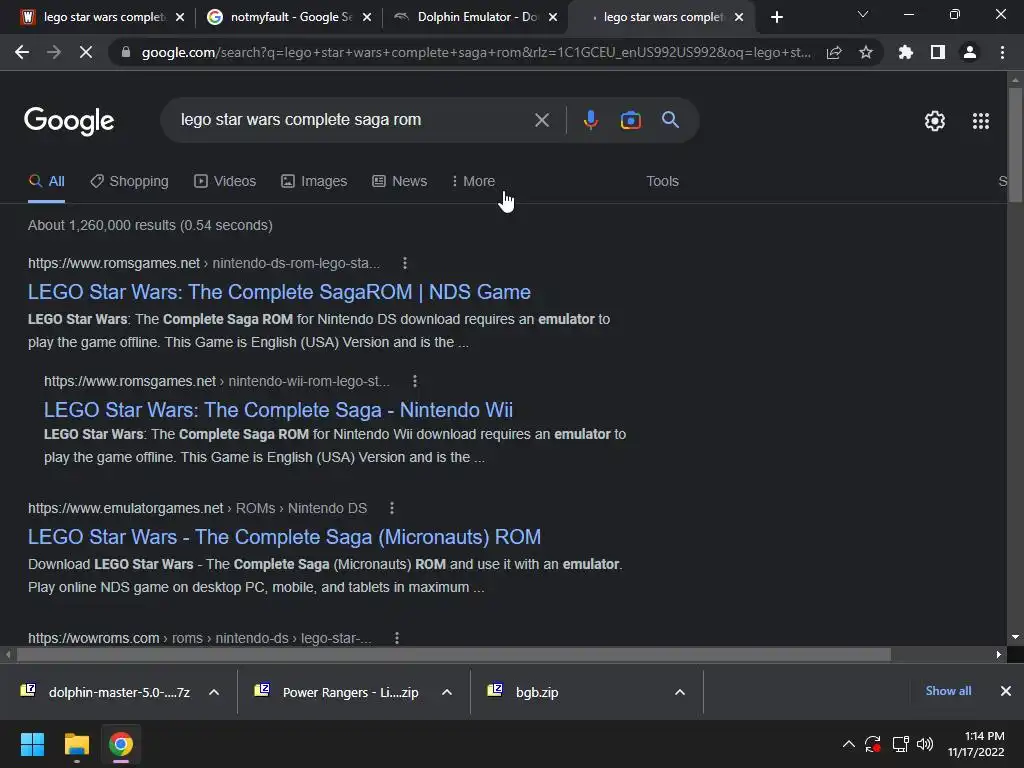
Task: Open options for the emulatorgames.net result
Action: click(x=392, y=508)
